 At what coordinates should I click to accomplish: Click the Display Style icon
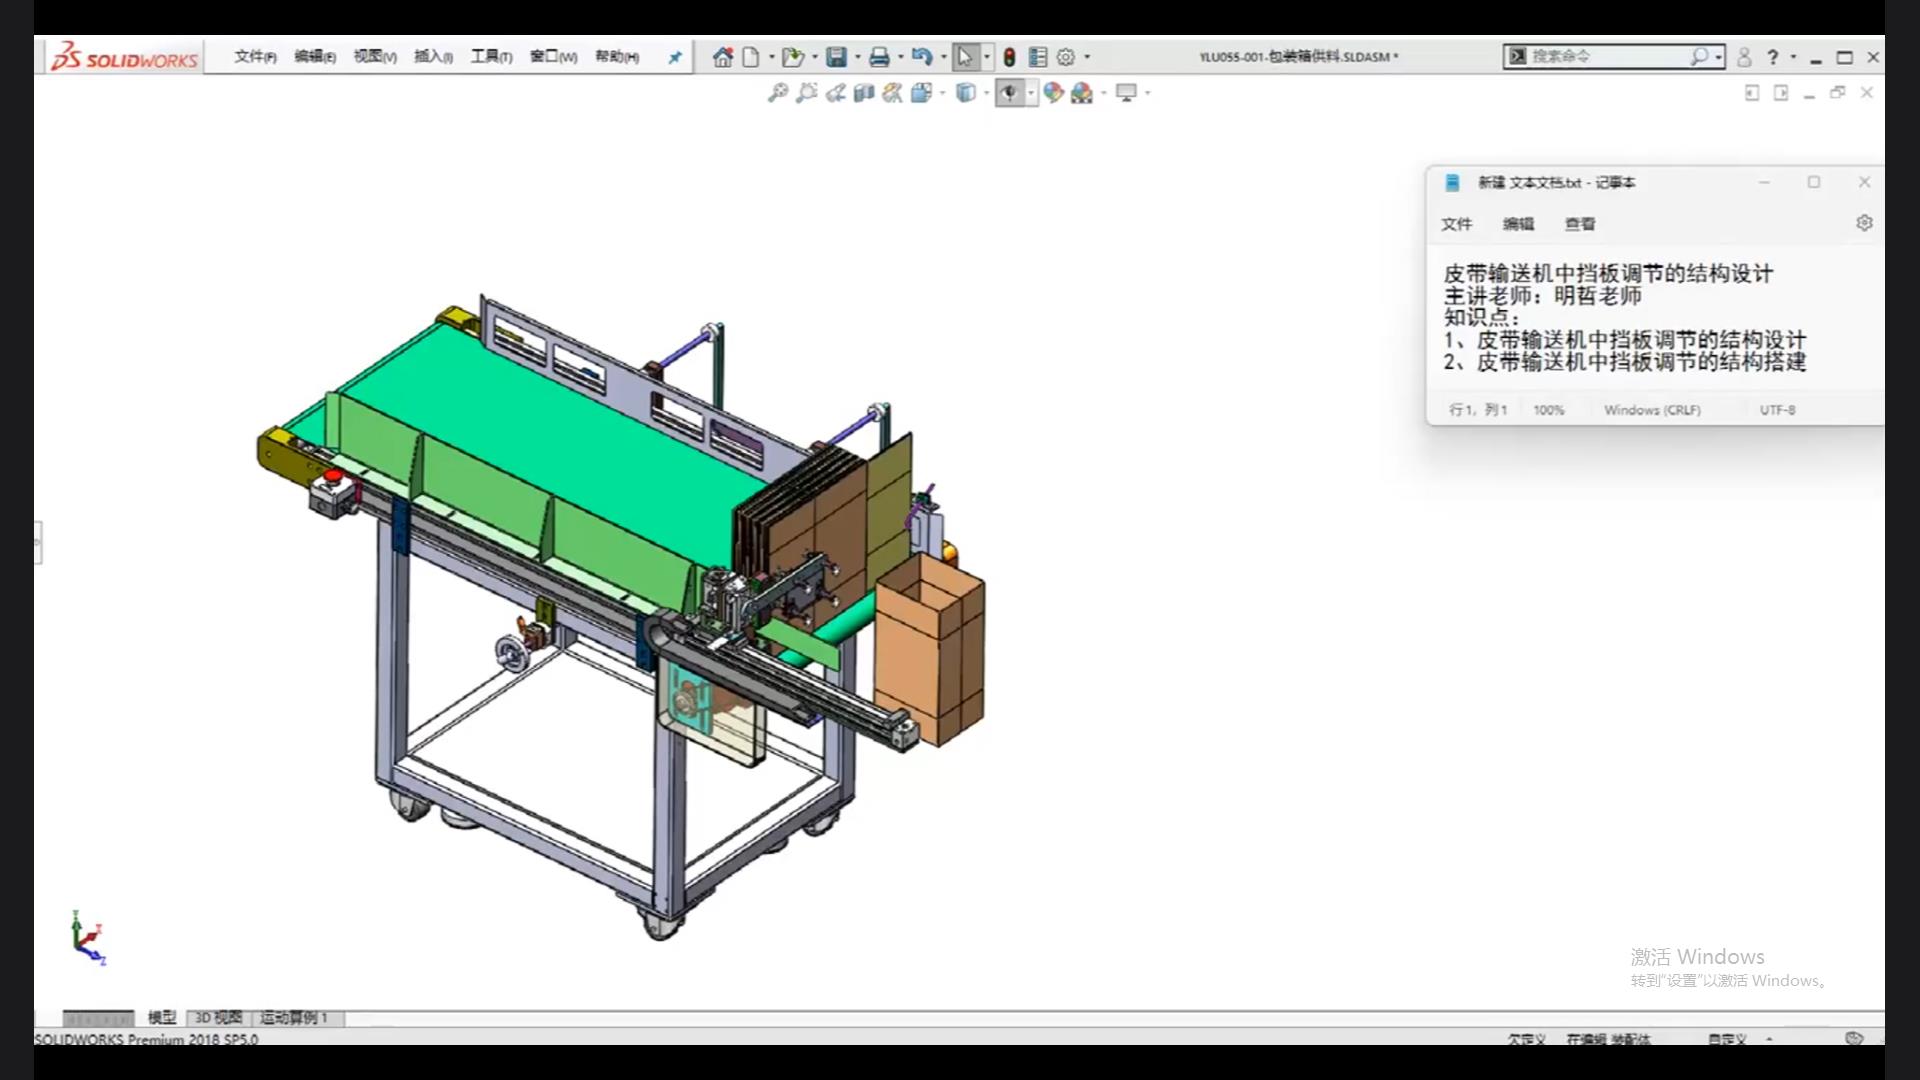tap(965, 93)
